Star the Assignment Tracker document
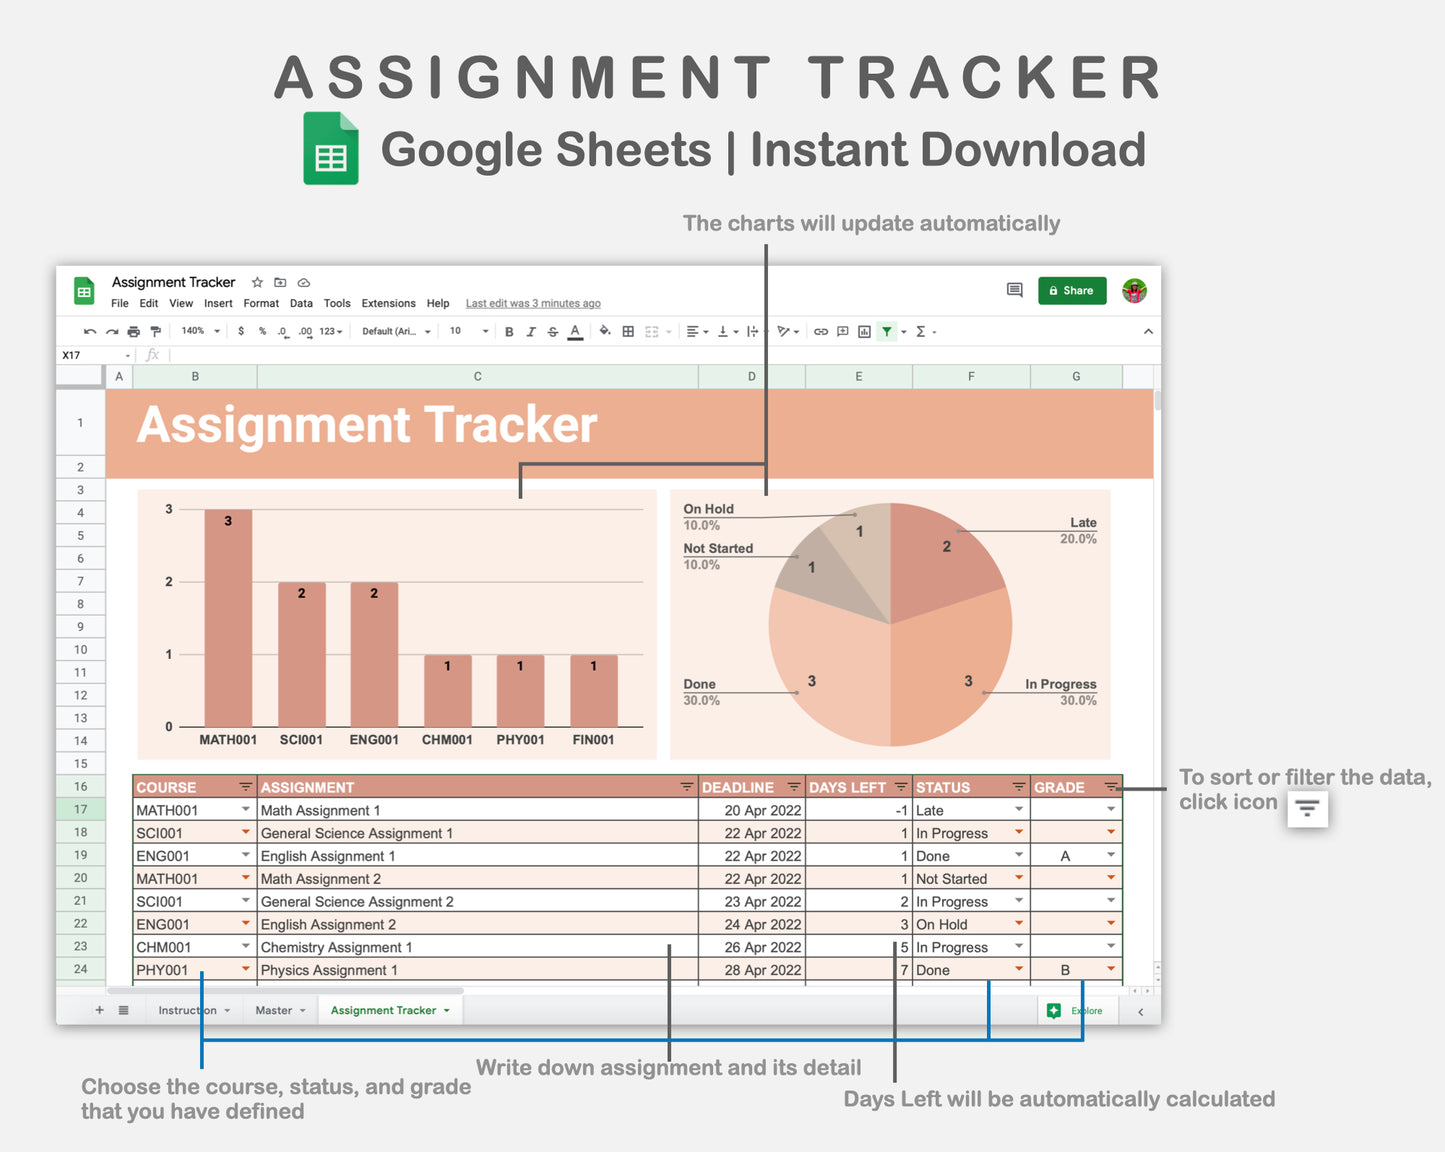Viewport: 1445px width, 1152px height. (257, 283)
